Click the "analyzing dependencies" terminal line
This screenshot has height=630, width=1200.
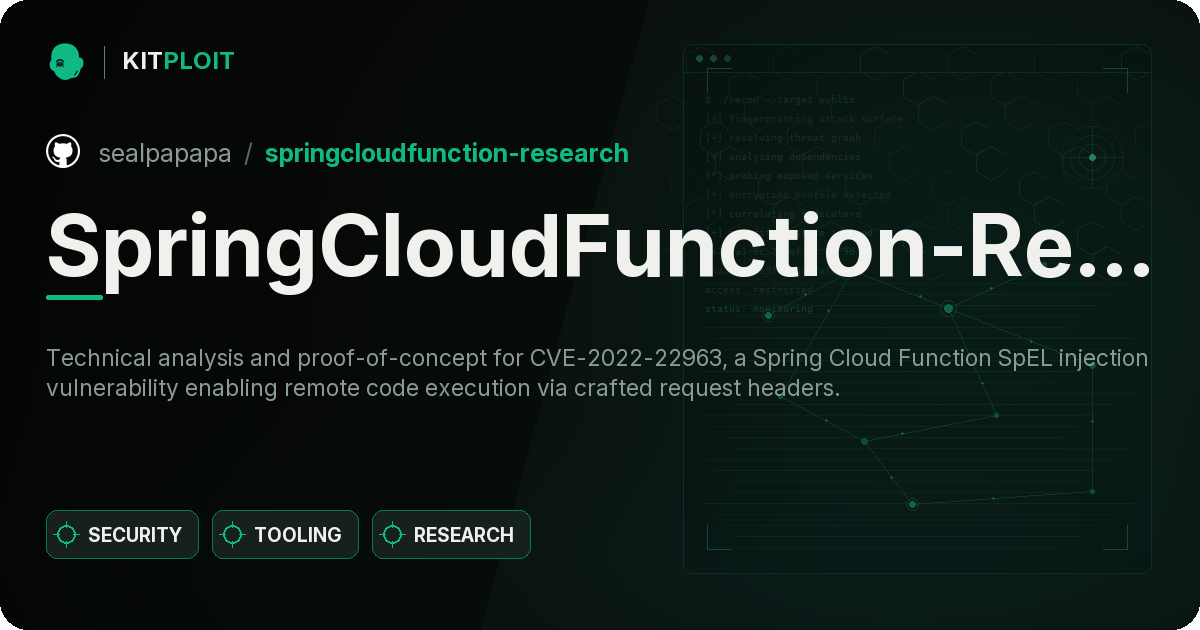[x=783, y=157]
